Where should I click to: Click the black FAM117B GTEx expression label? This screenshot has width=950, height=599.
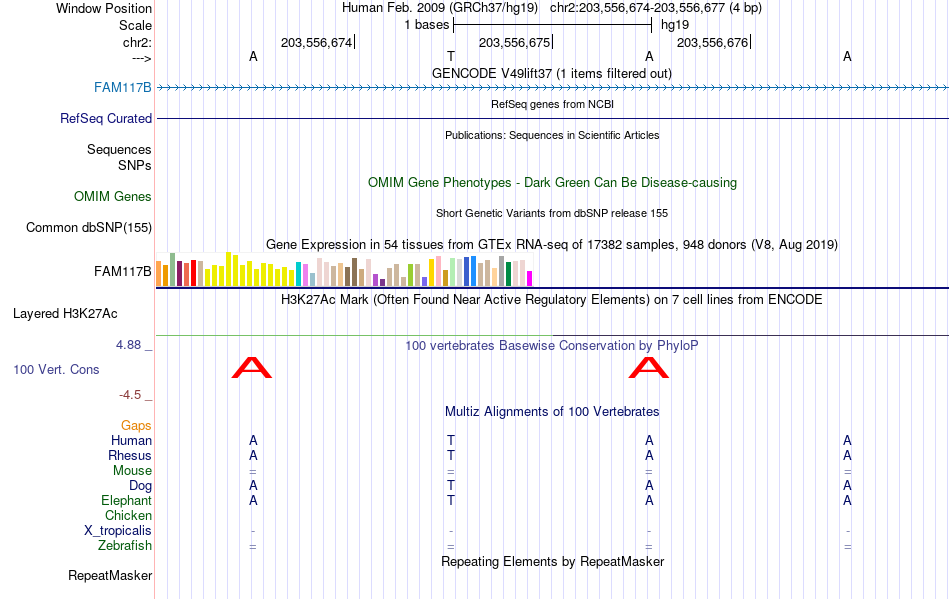click(122, 271)
